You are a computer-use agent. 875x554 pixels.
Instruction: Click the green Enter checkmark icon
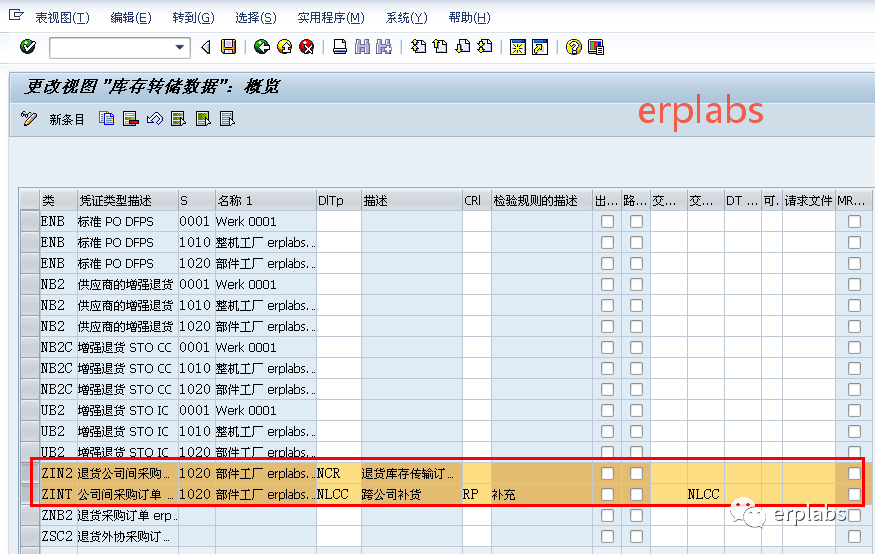[27, 47]
